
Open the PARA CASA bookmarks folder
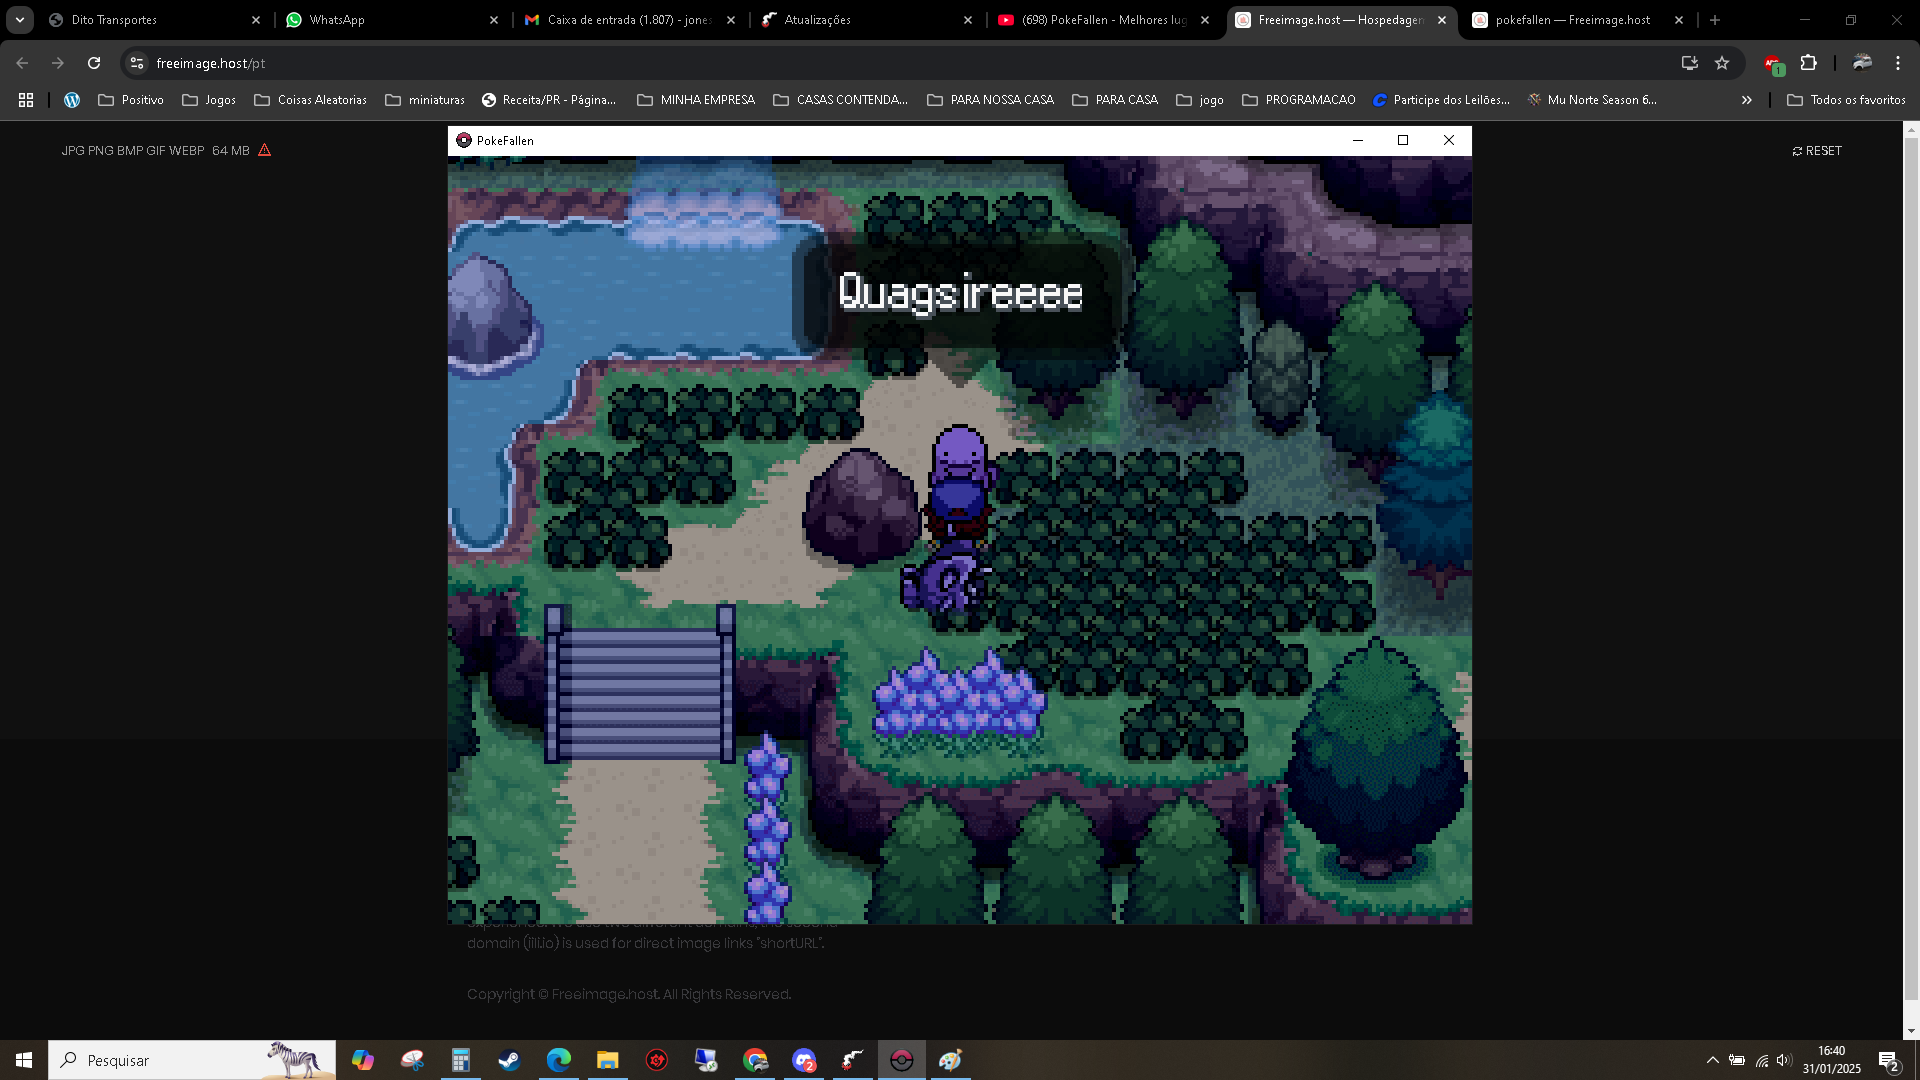1115,100
